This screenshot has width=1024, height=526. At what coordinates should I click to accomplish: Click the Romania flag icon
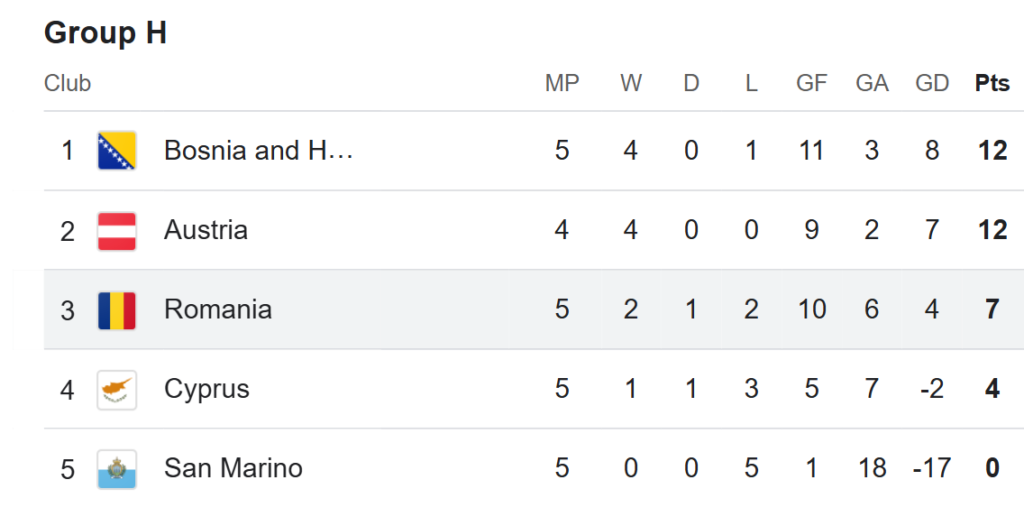[x=117, y=310]
